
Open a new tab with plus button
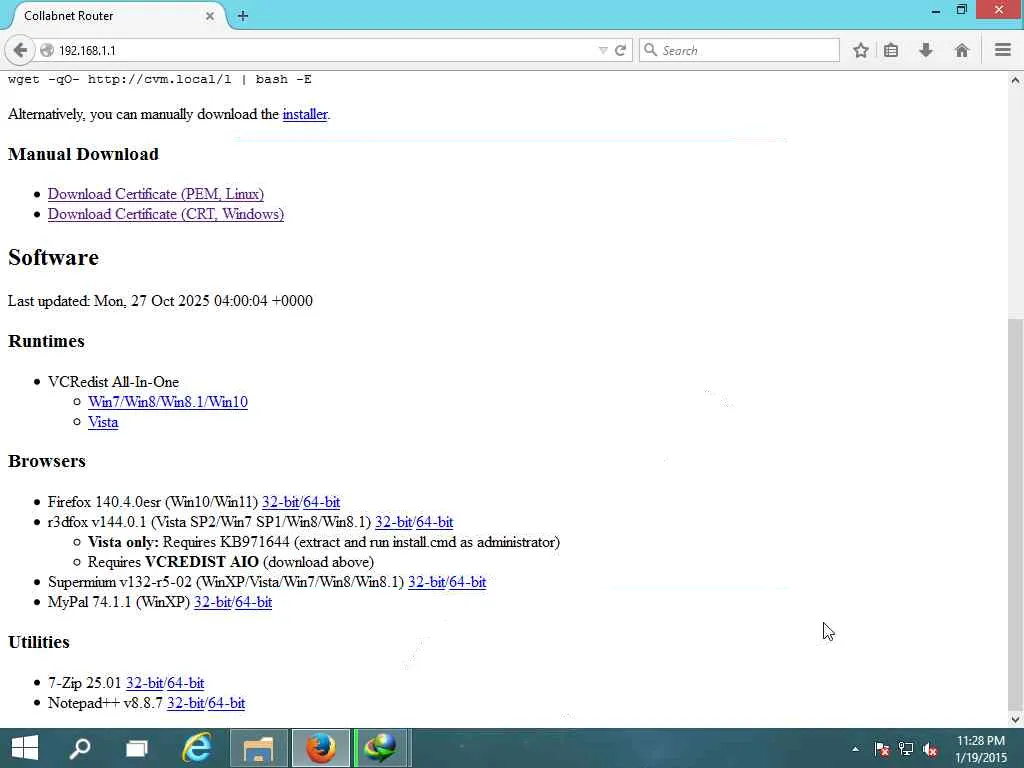243,16
